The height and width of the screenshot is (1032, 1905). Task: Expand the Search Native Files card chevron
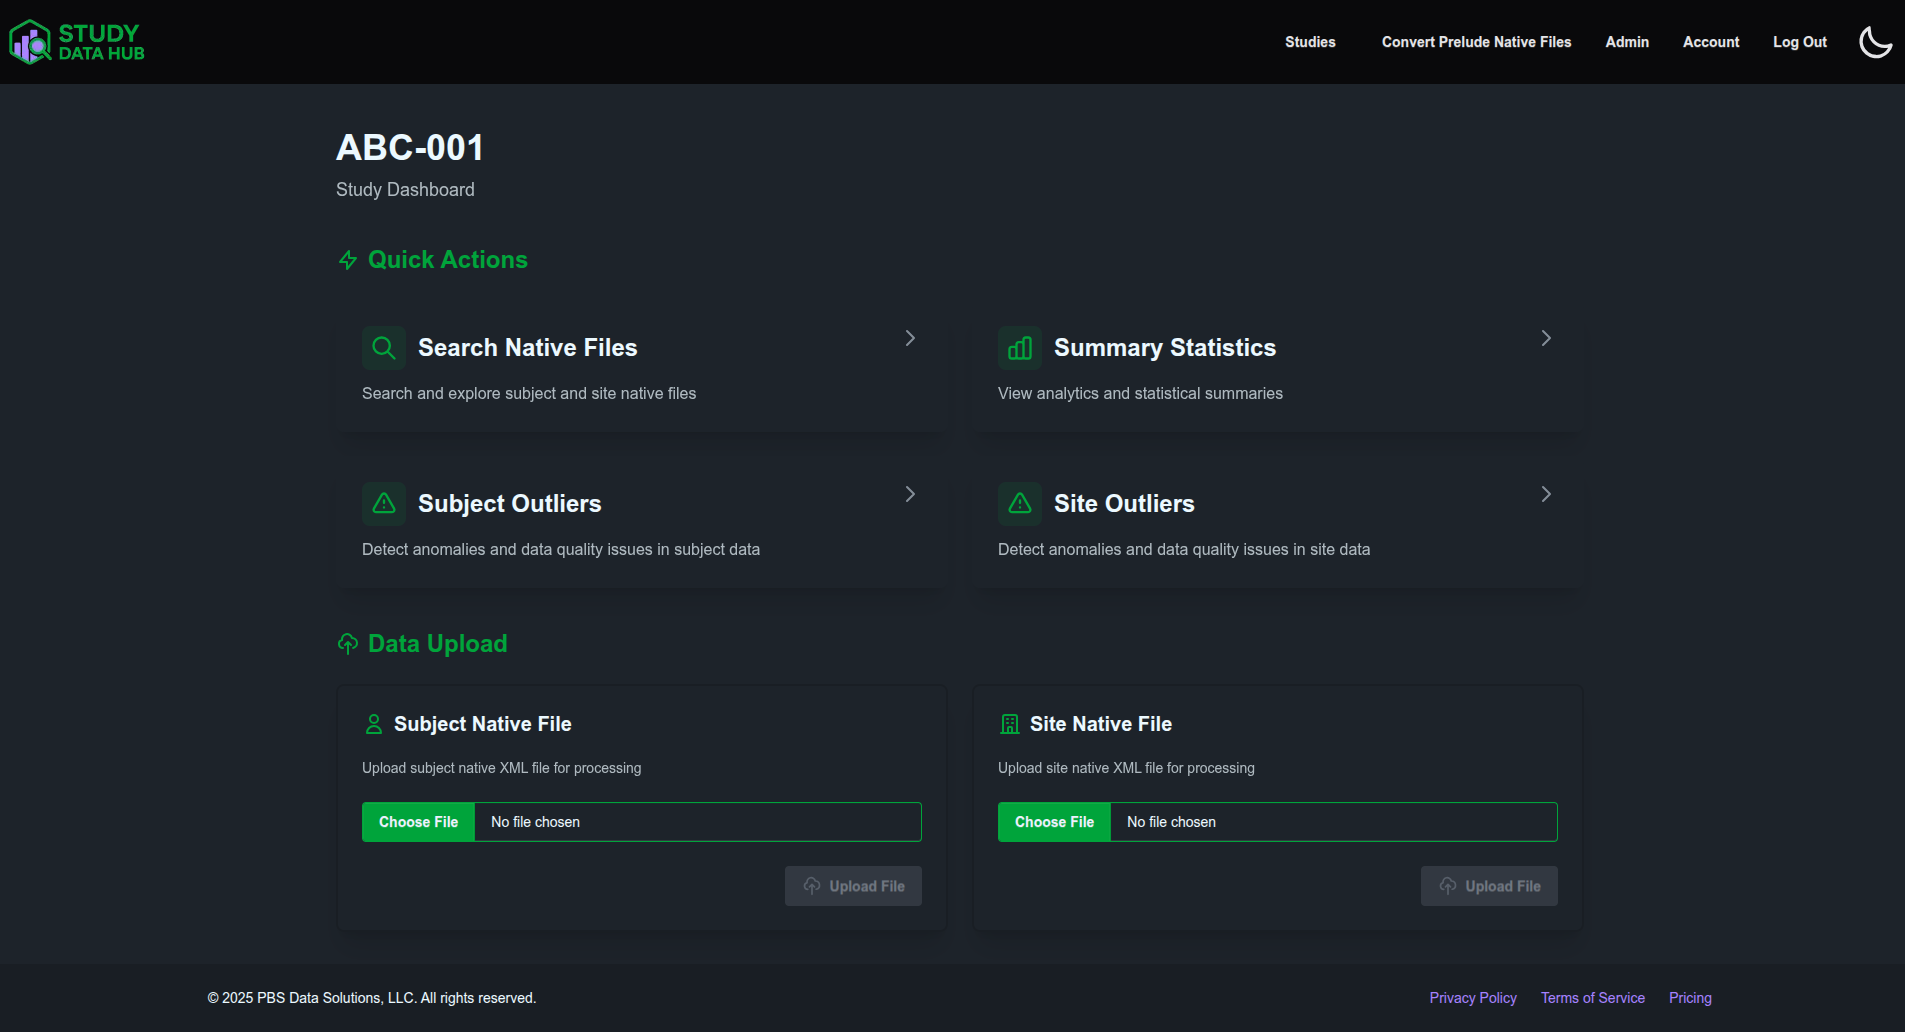click(910, 338)
